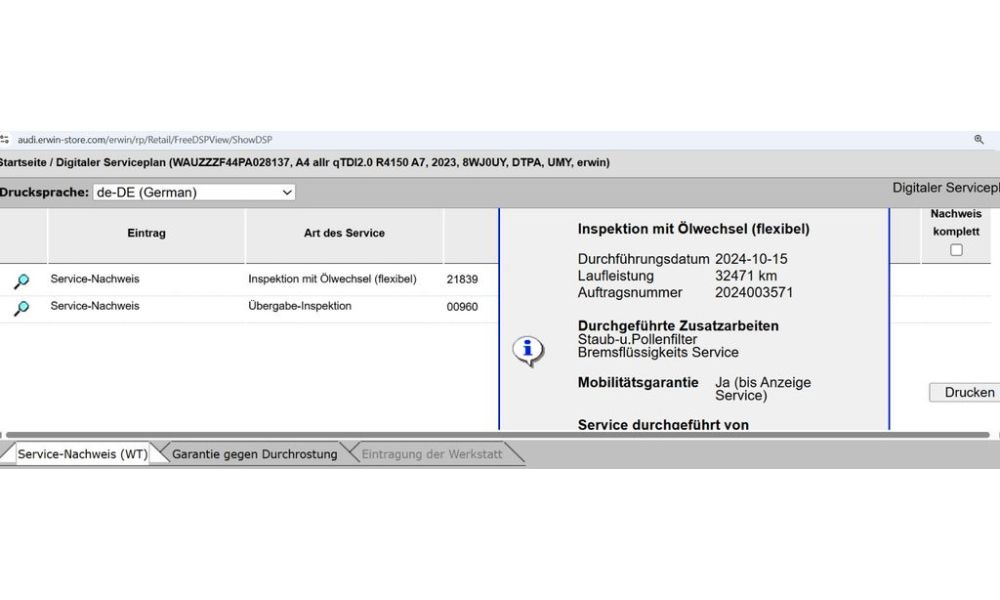Switch to Service-Nachweis (WT) tab

click(82, 454)
